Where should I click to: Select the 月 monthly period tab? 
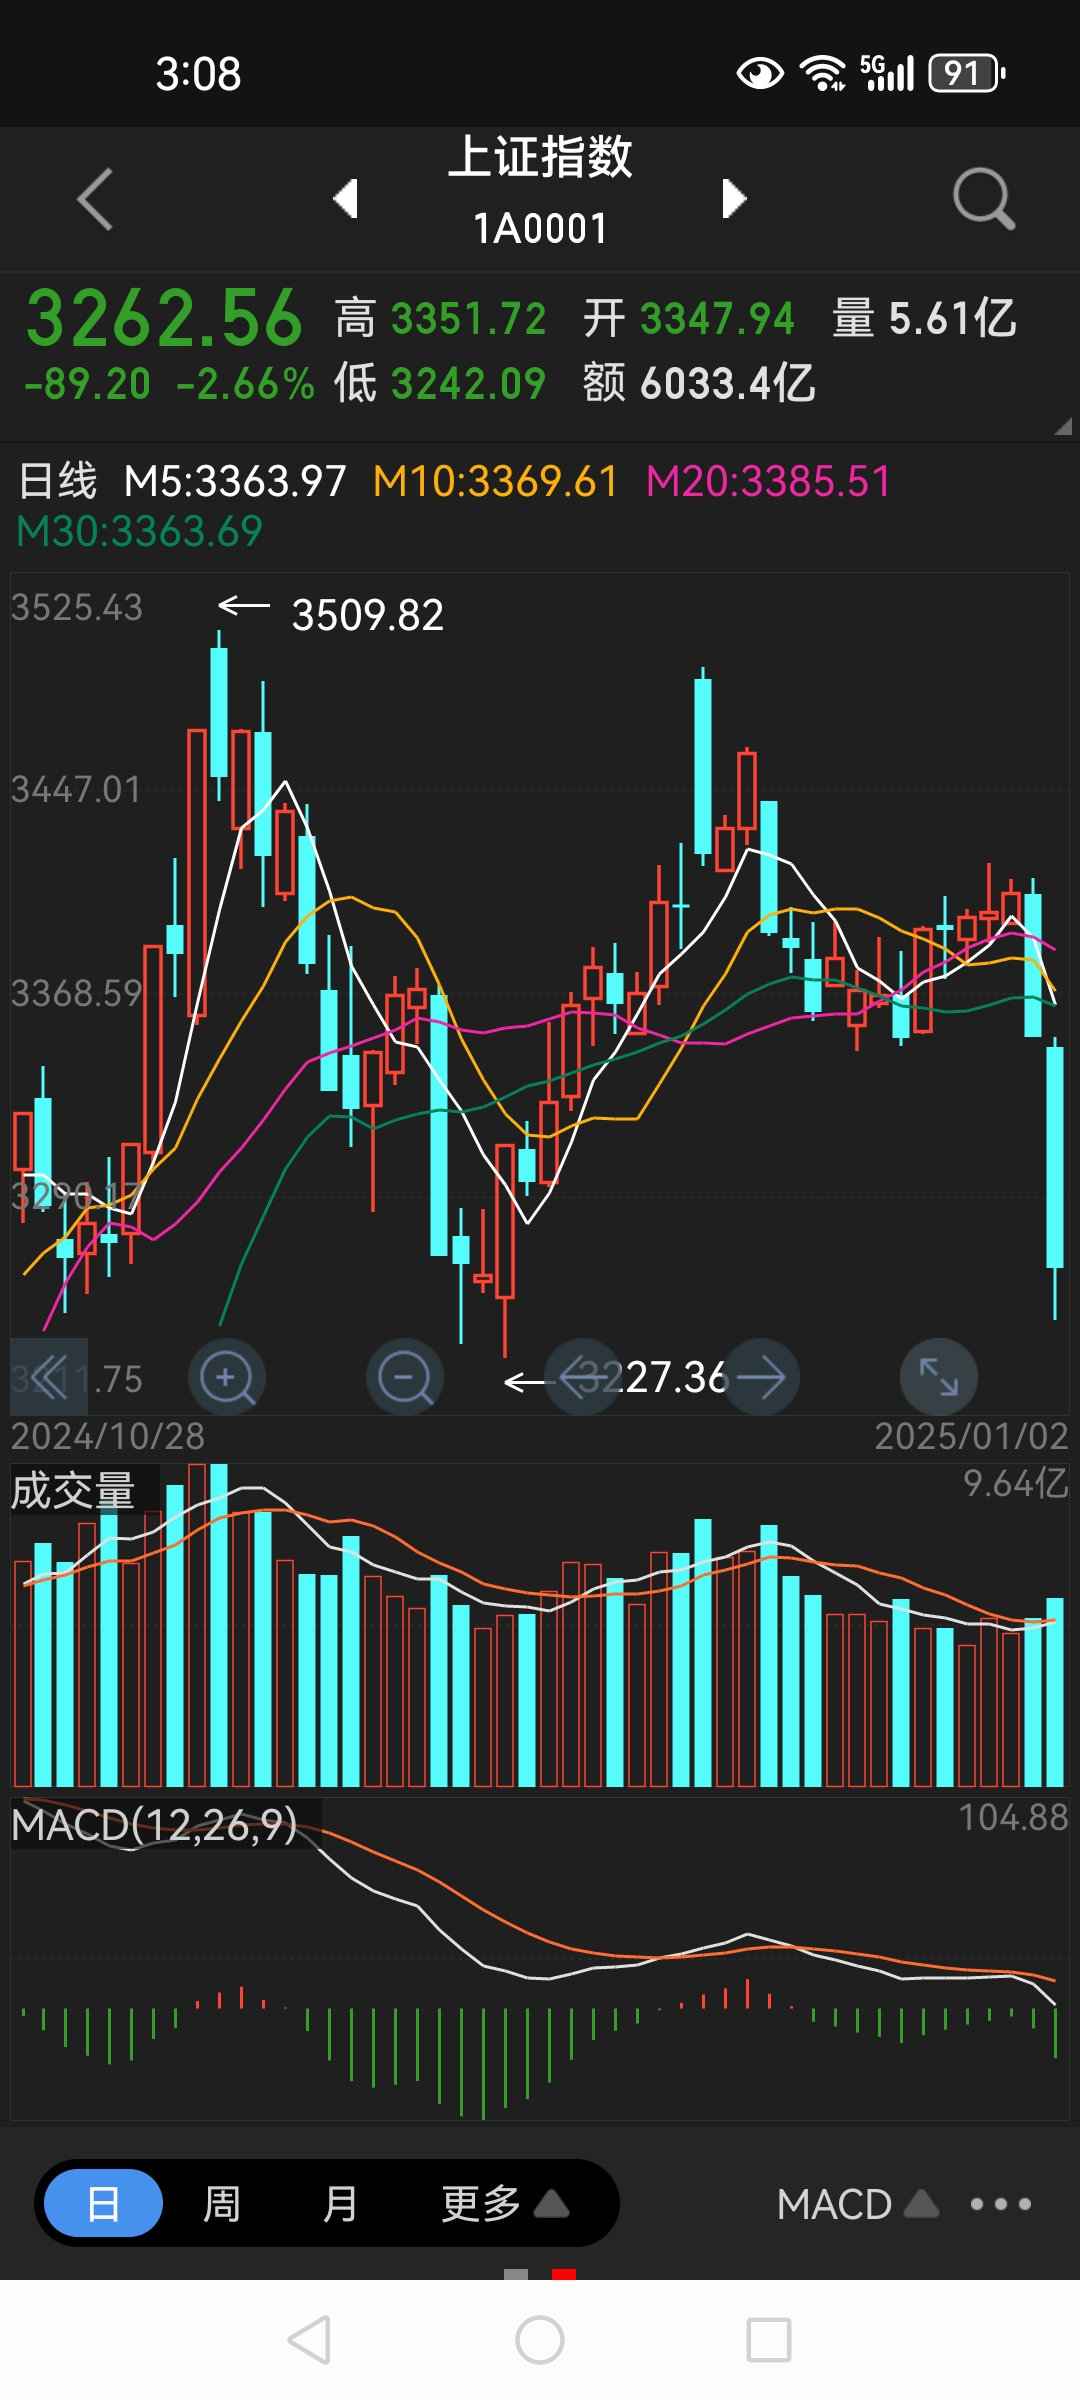[x=340, y=2203]
